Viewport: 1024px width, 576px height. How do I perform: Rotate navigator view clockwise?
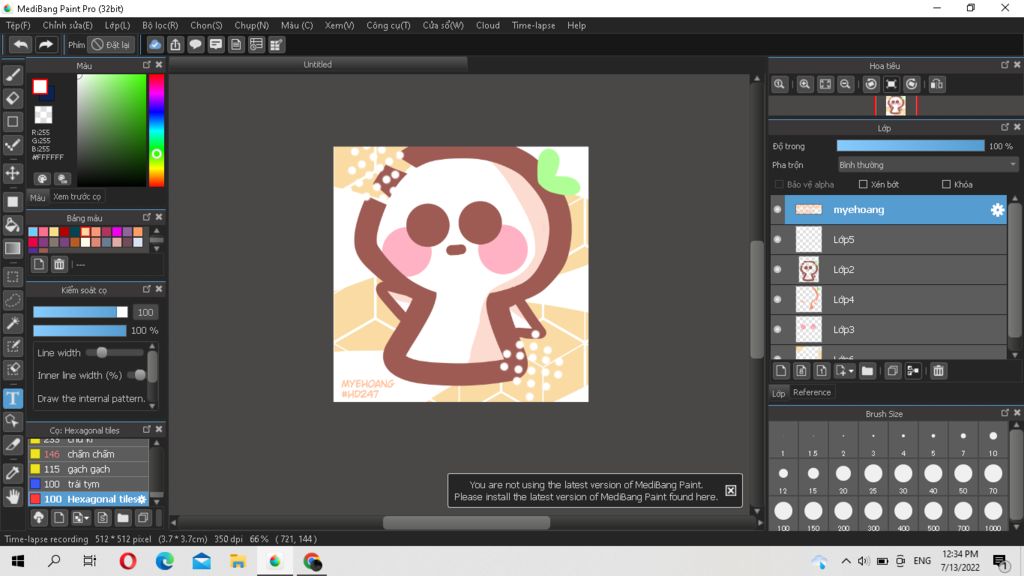pyautogui.click(x=912, y=84)
